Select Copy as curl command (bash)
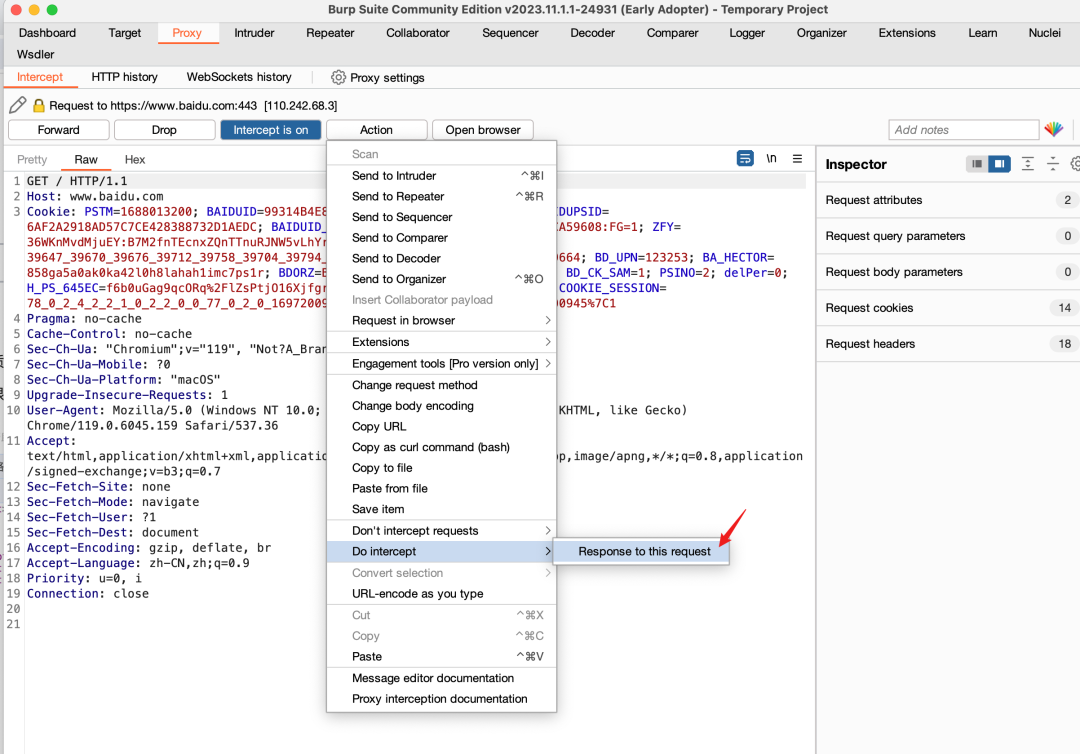The width and height of the screenshot is (1080, 754). 442,447
